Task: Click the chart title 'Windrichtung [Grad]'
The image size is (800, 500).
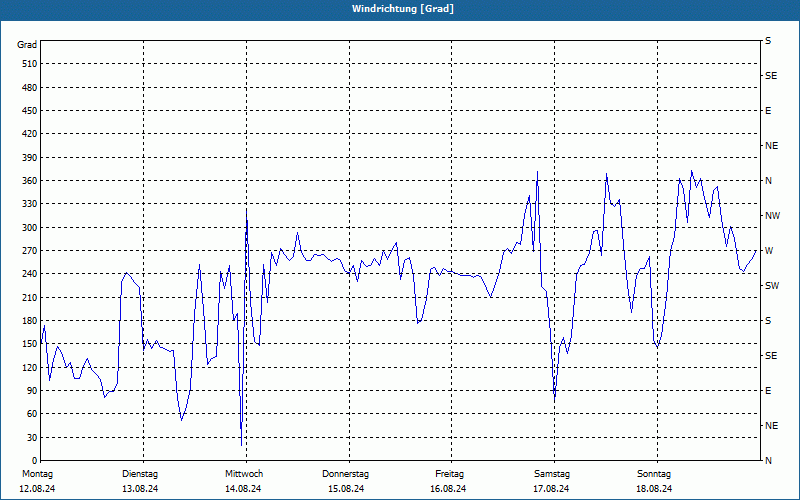Action: tap(403, 9)
